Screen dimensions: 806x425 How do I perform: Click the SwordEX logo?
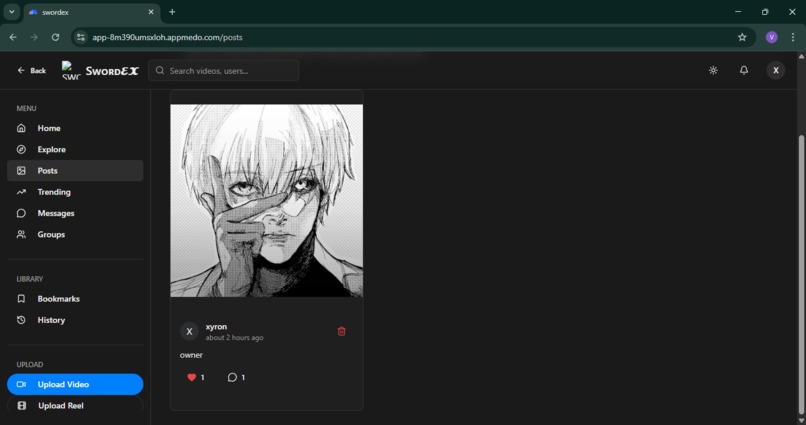coord(100,70)
